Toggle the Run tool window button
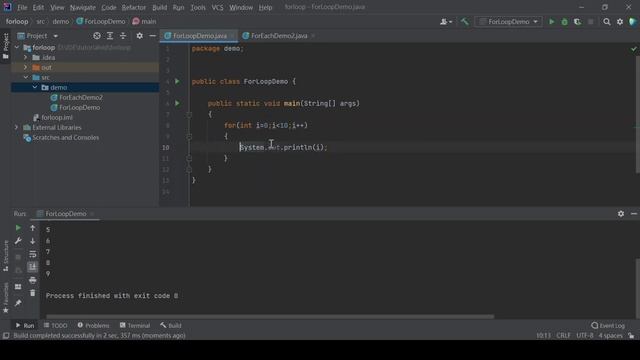 24,325
